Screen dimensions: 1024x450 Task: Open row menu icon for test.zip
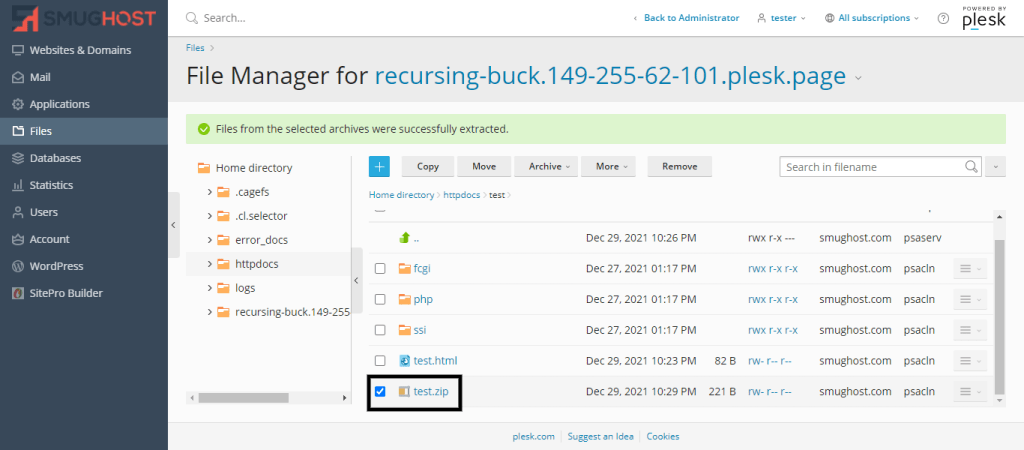(x=970, y=391)
